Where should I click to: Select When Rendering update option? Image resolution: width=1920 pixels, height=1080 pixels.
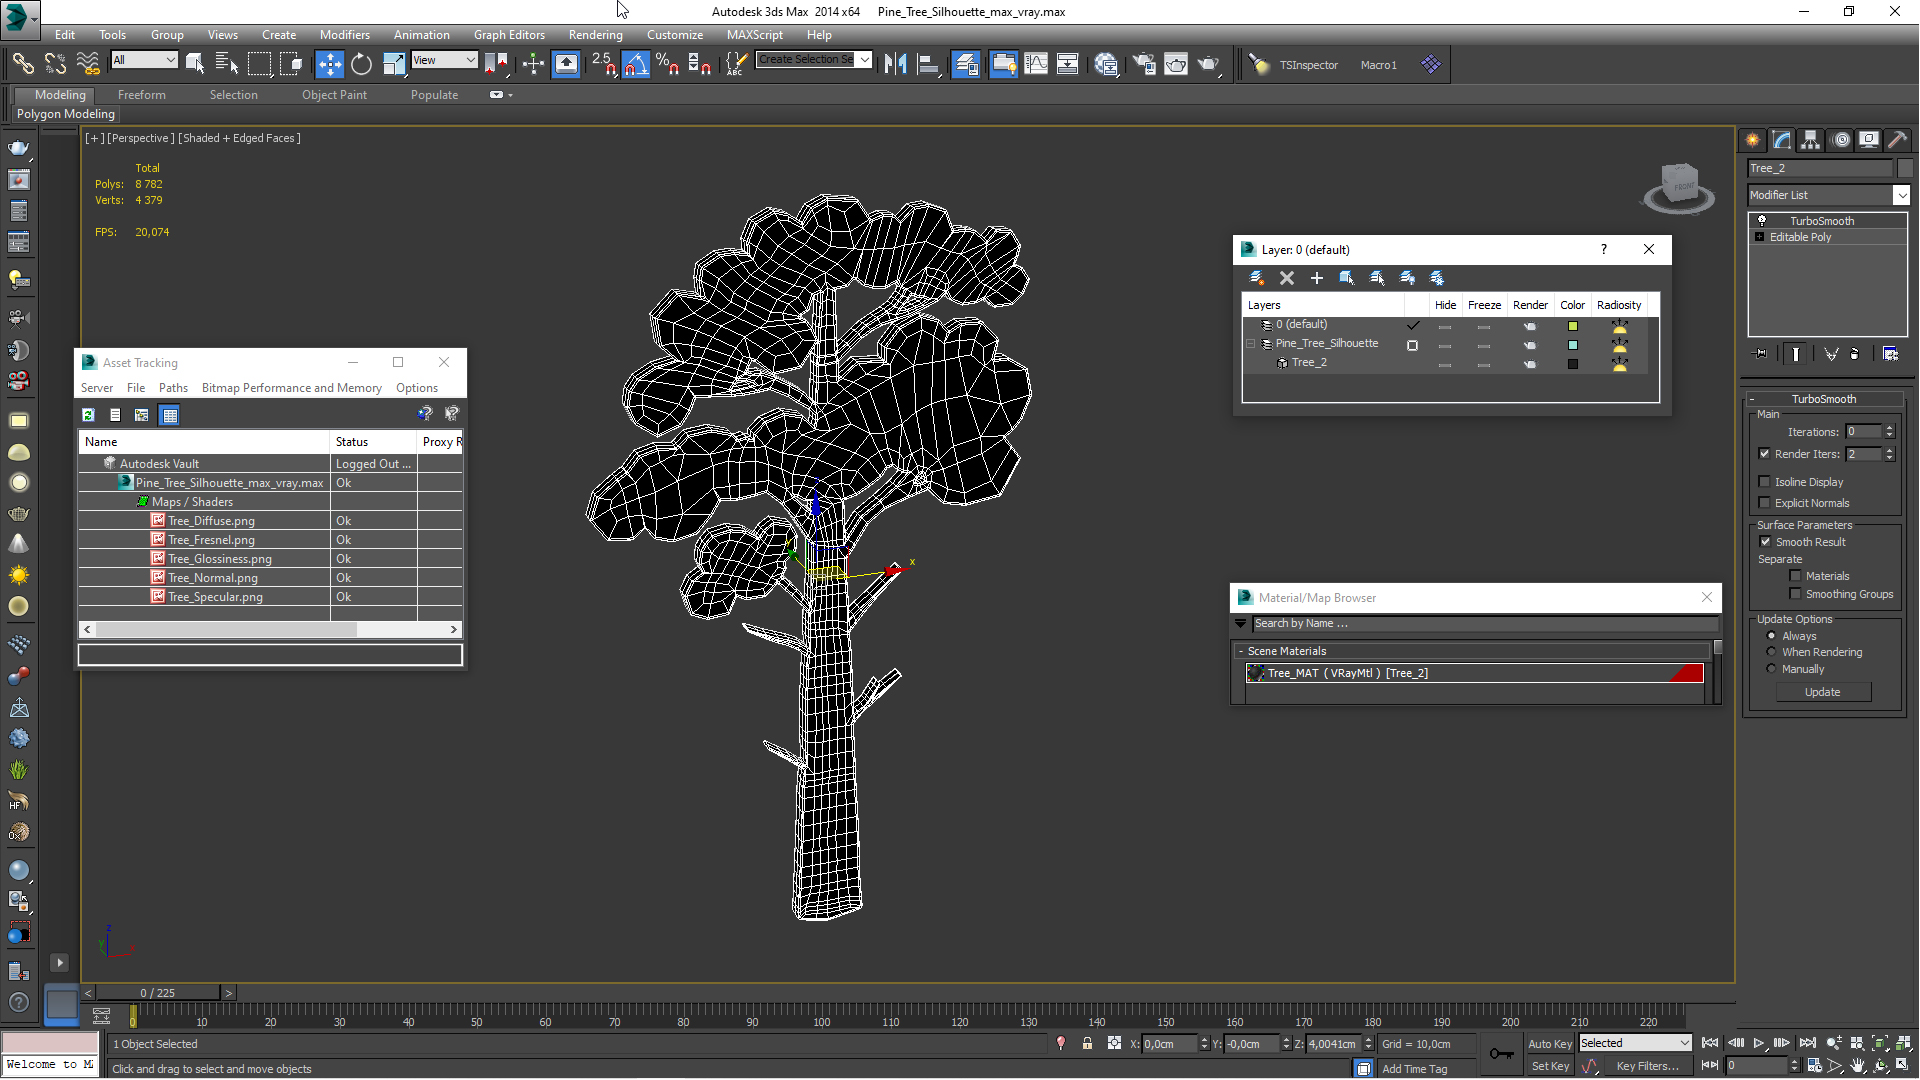(x=1772, y=652)
